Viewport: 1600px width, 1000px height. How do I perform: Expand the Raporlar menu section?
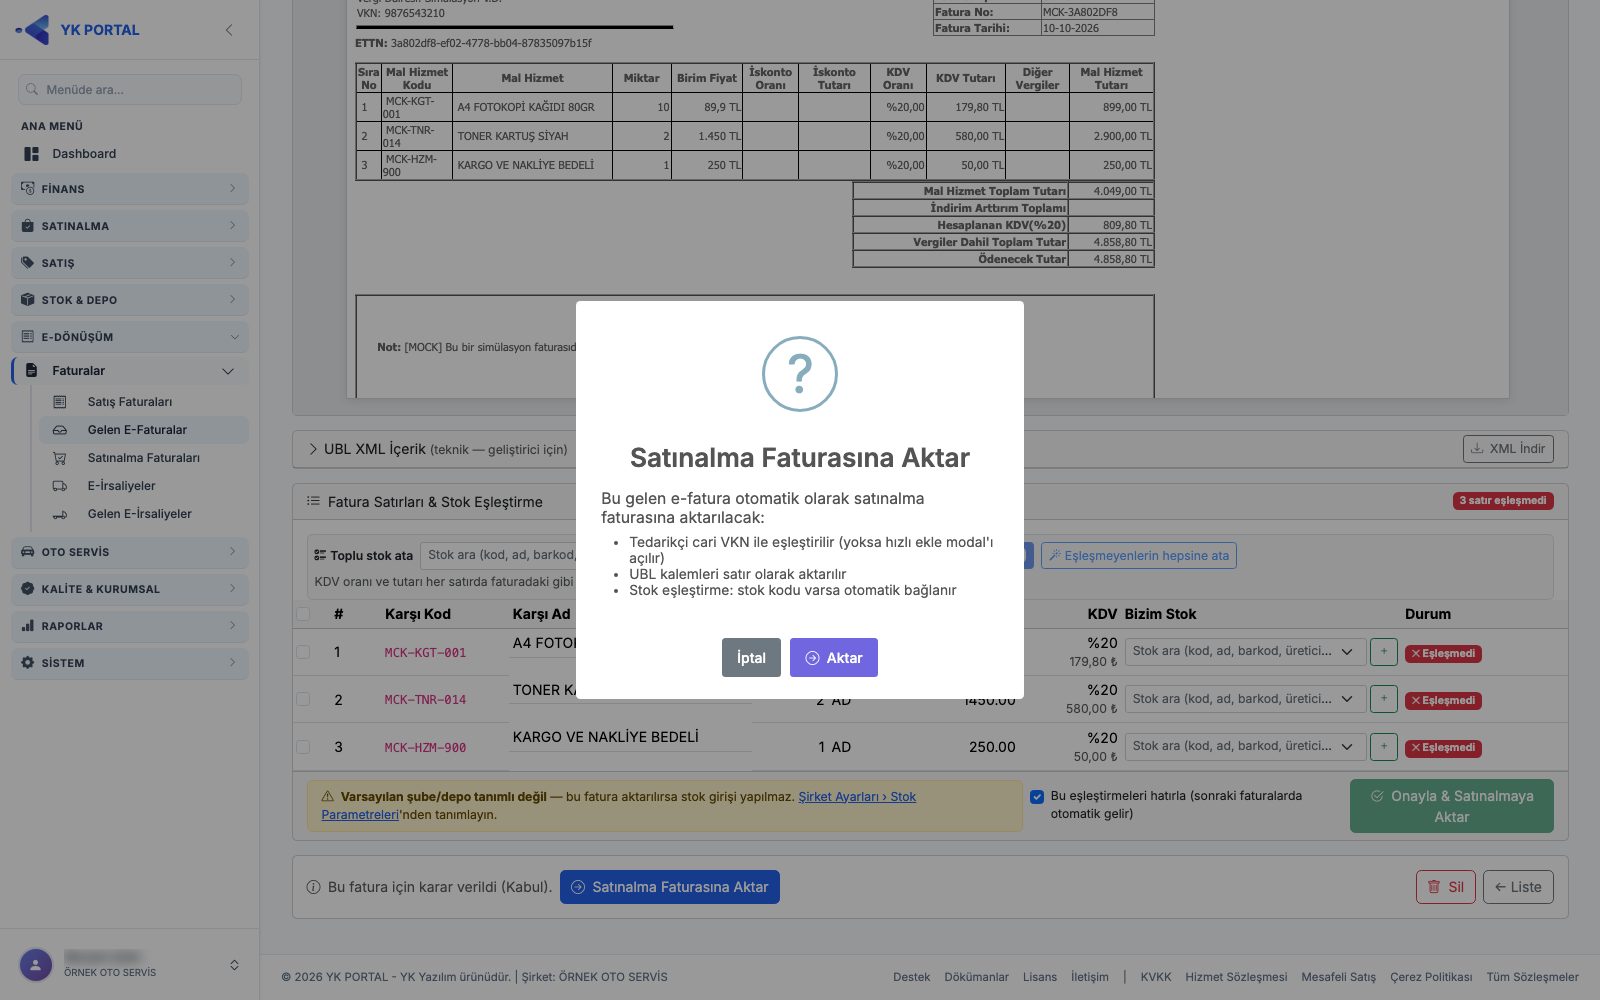(x=130, y=626)
